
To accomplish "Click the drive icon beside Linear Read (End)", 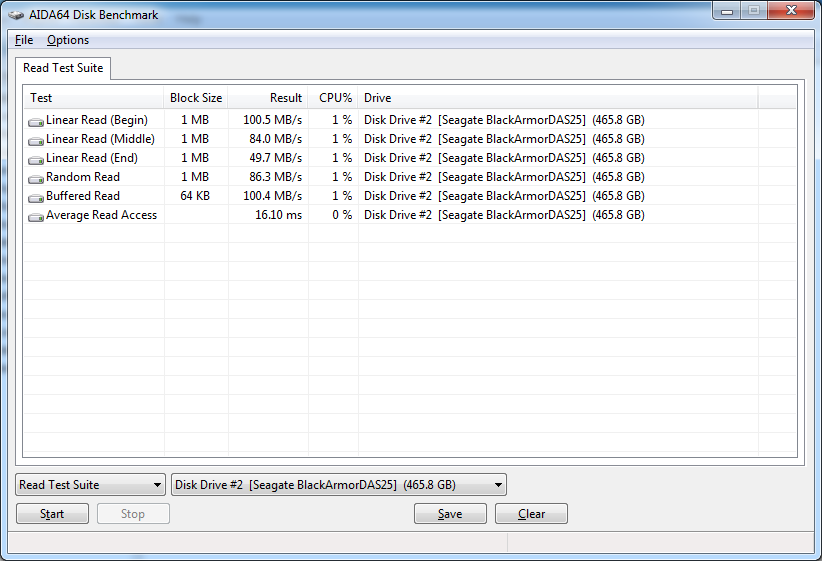I will click(36, 159).
